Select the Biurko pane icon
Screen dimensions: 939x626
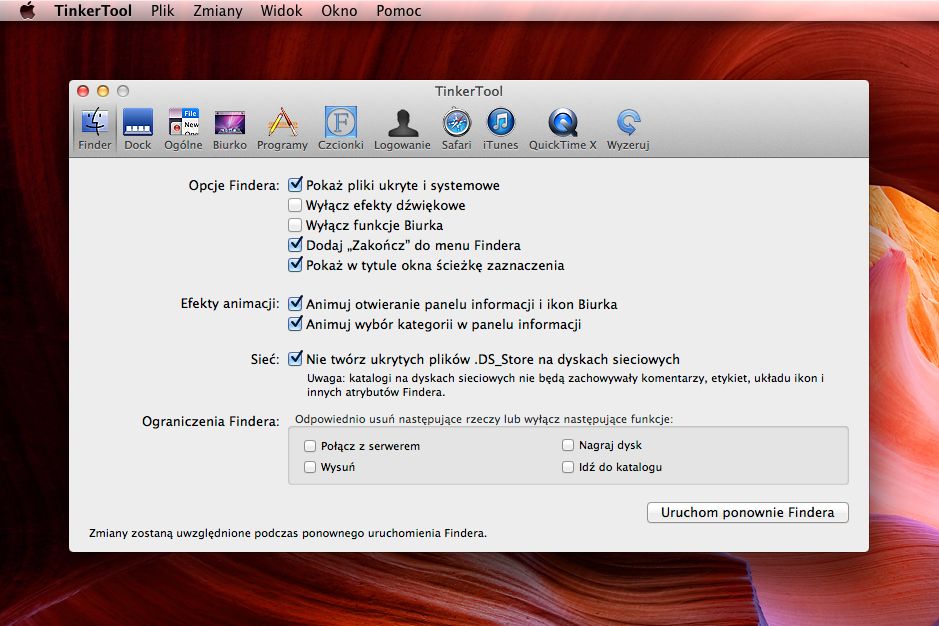point(229,128)
